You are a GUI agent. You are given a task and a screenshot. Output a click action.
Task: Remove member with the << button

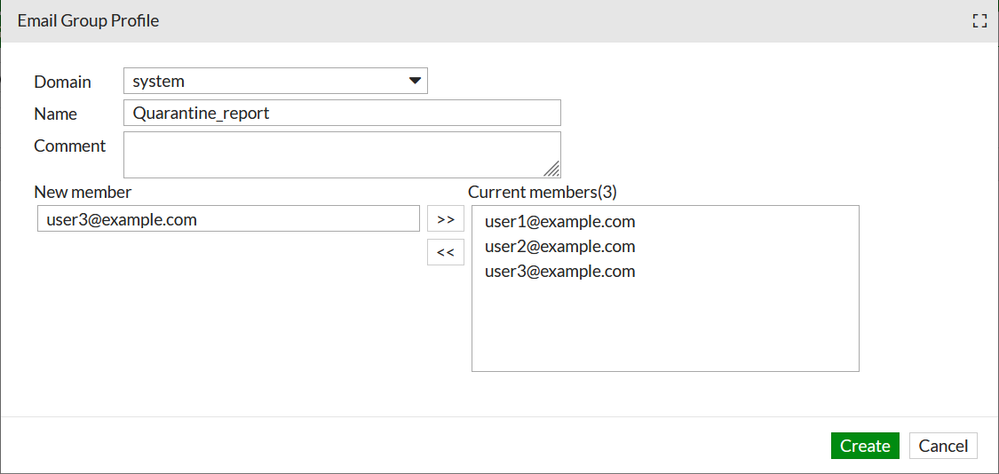[x=445, y=252]
